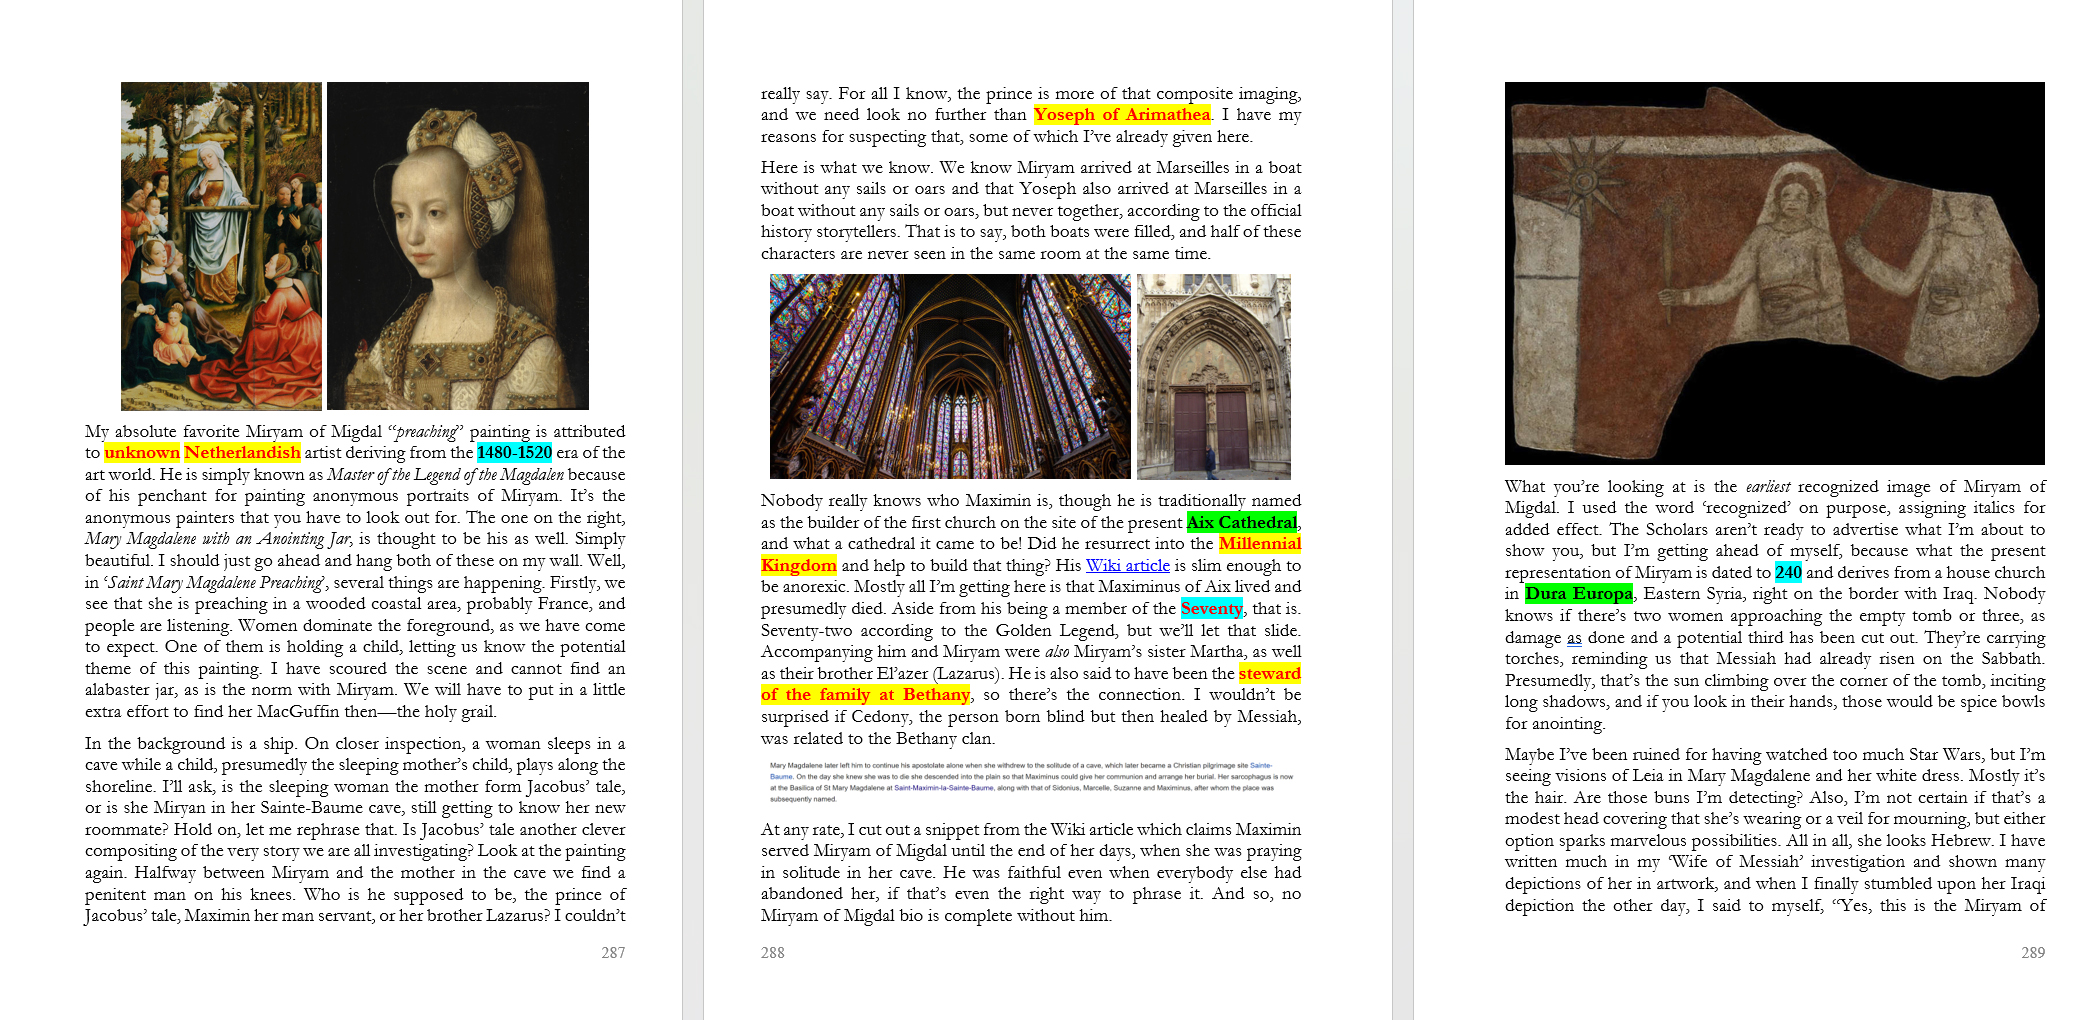Click the stained glass chapel interior photo

pyautogui.click(x=950, y=377)
